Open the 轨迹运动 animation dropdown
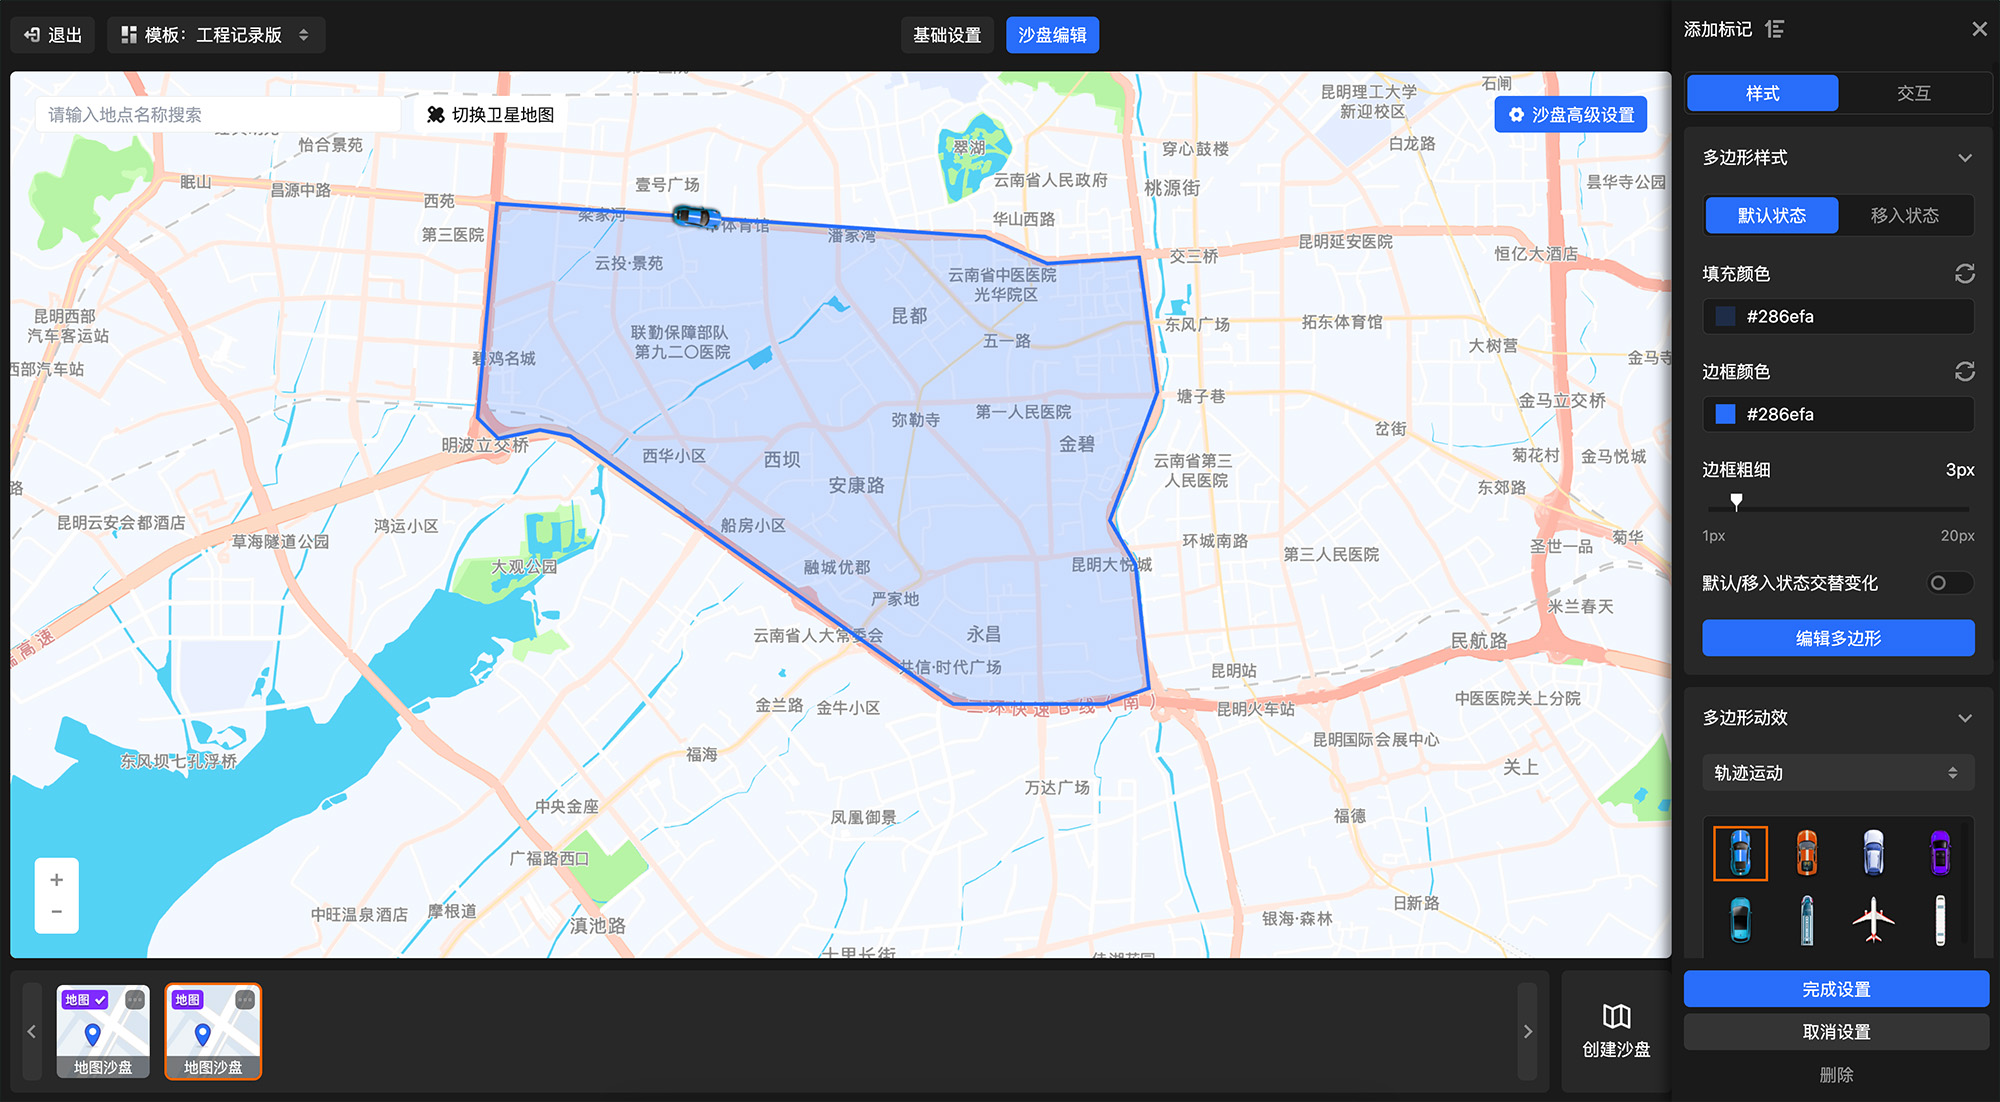This screenshot has width=2000, height=1102. [x=1837, y=773]
